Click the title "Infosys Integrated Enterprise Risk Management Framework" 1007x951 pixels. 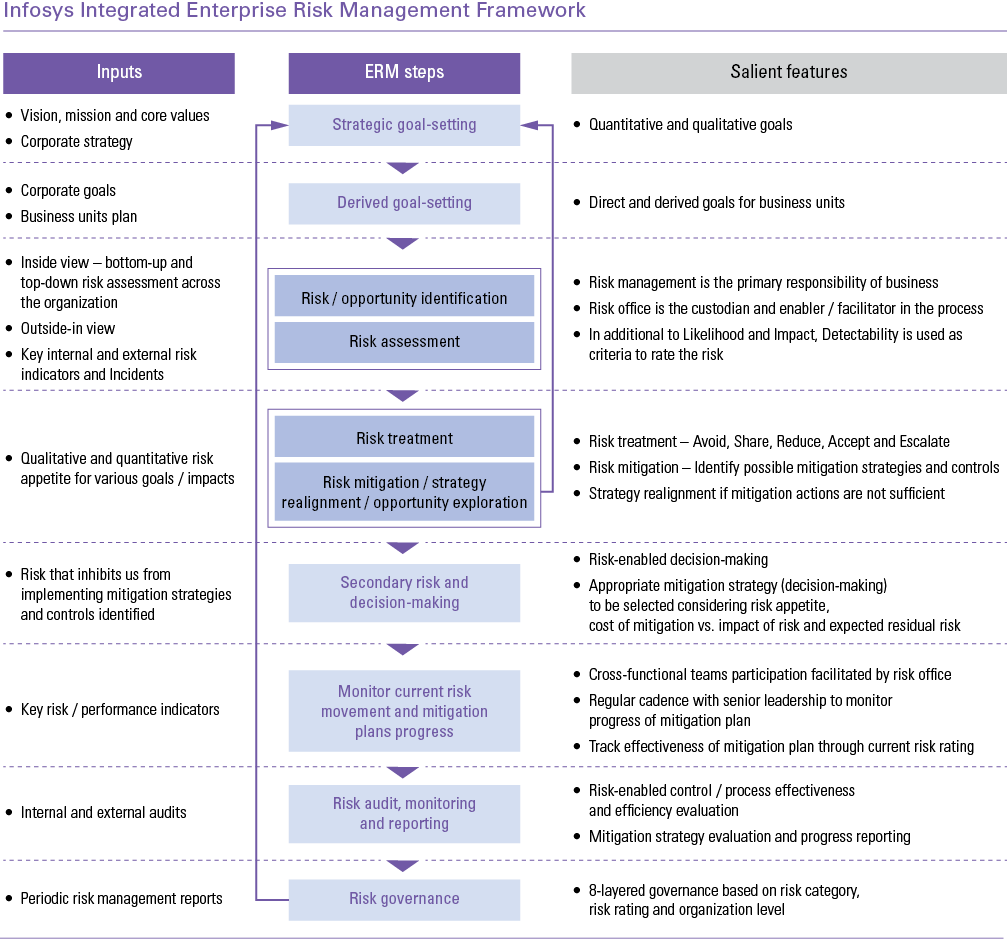coord(295,11)
